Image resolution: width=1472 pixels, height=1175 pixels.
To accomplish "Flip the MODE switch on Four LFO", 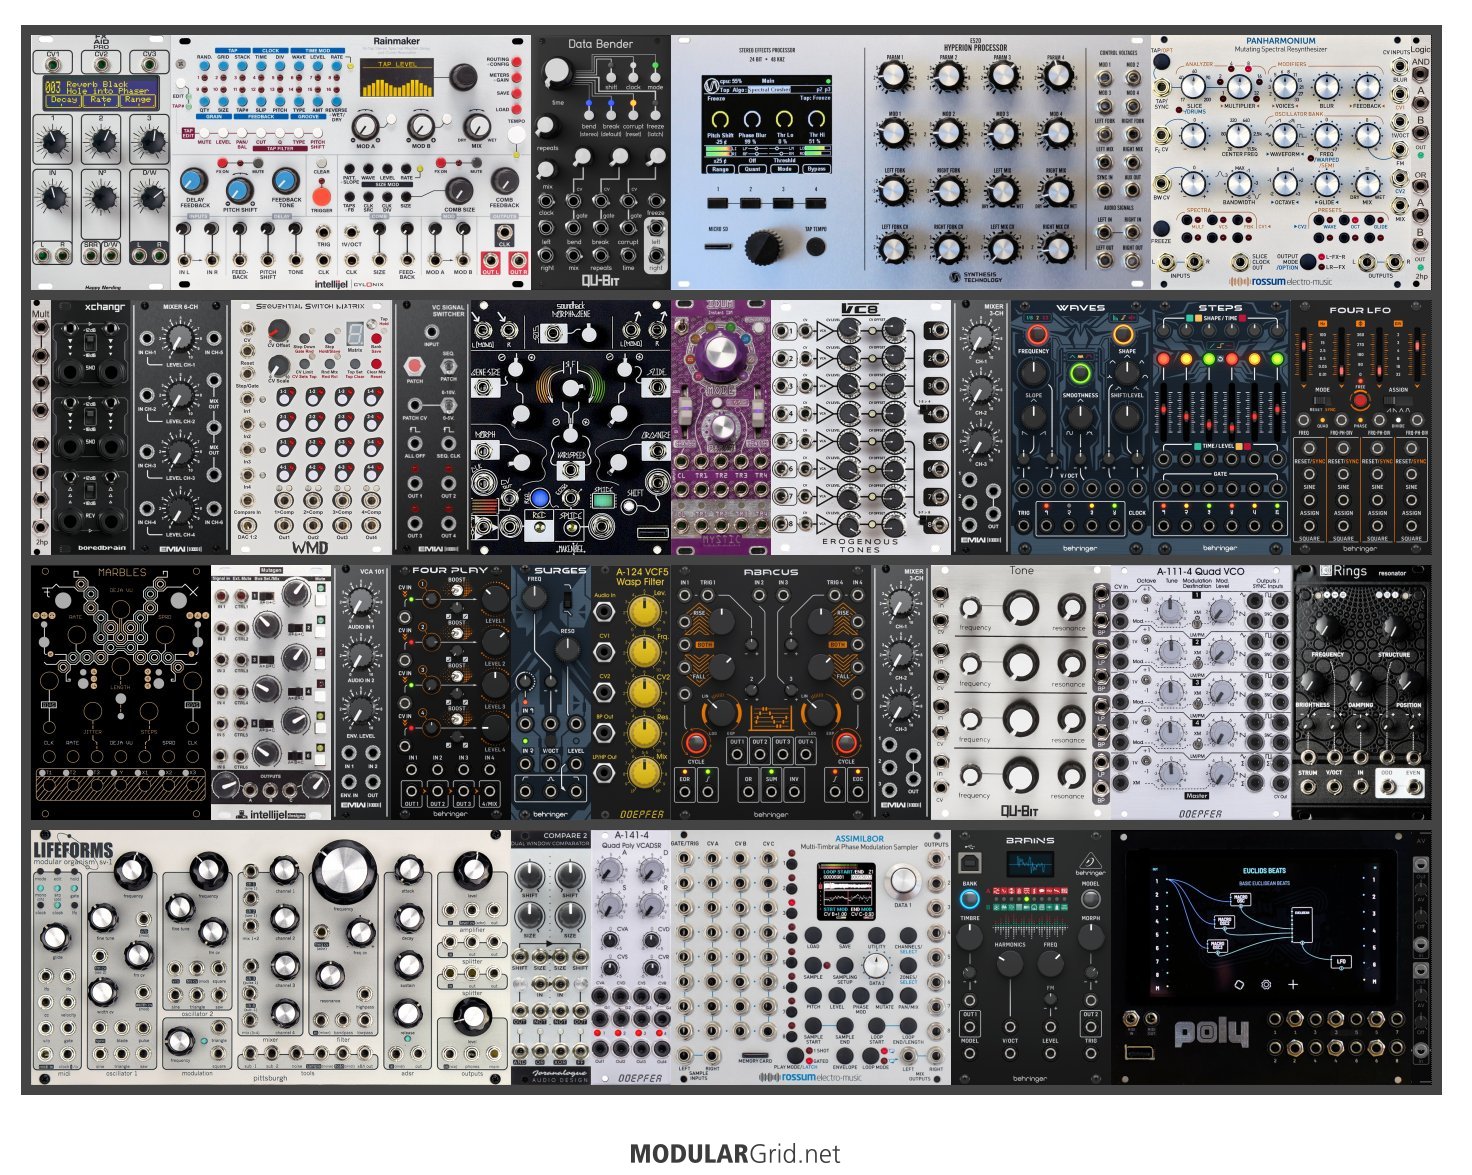I will 1323,401.
